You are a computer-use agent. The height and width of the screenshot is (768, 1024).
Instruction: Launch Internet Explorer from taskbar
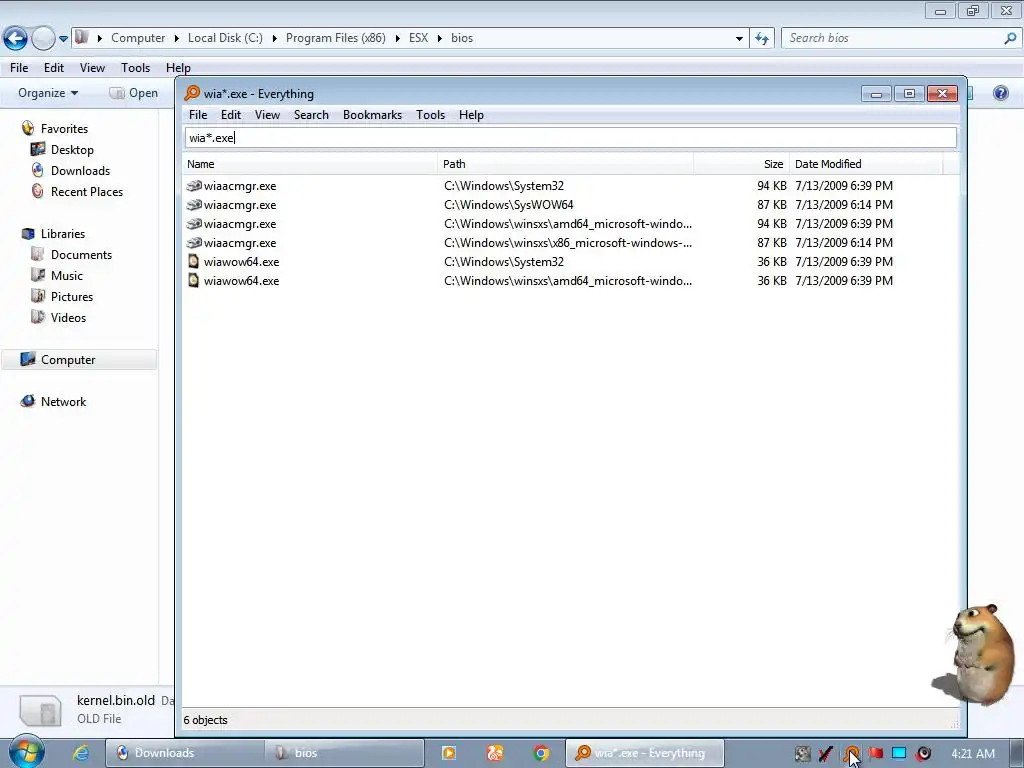[x=80, y=753]
